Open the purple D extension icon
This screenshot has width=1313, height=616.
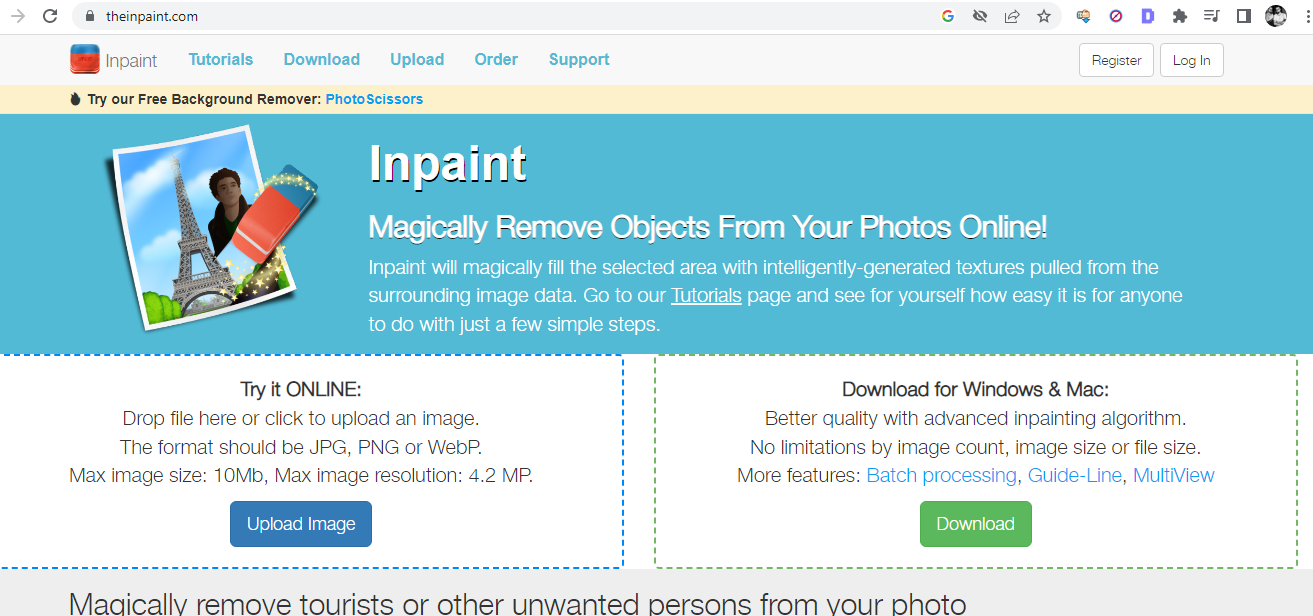[1148, 16]
